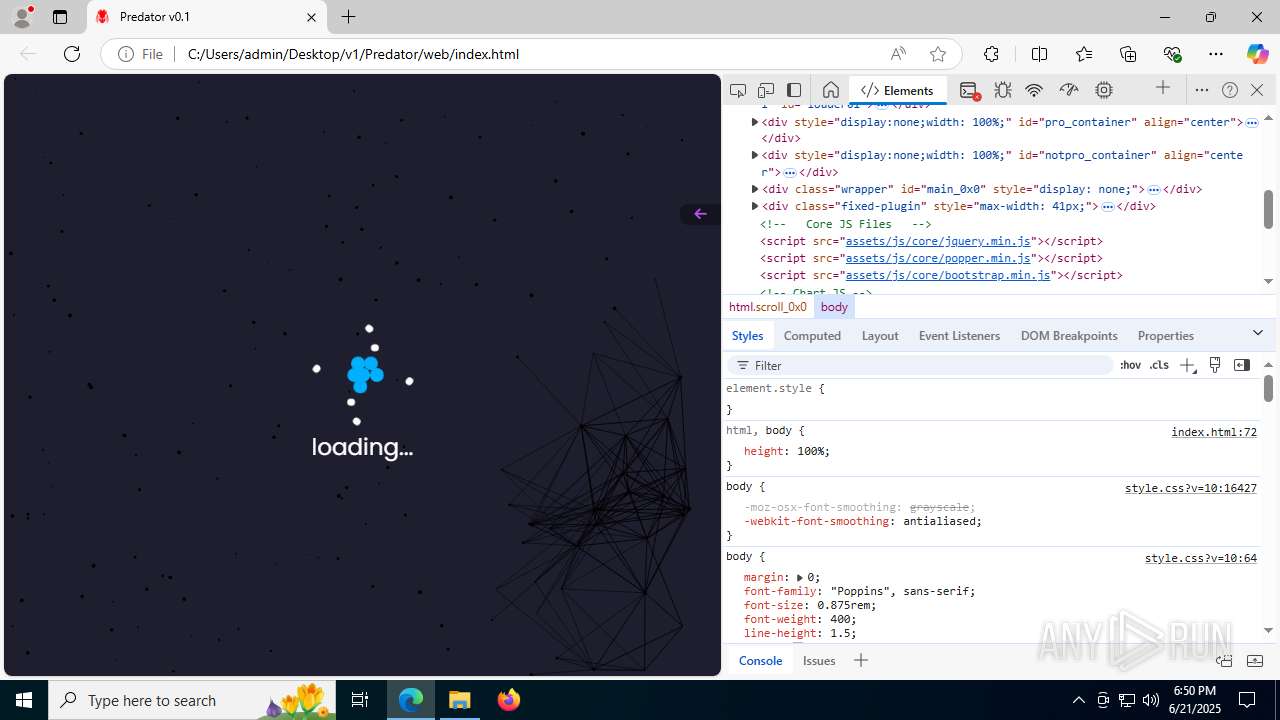Open the Issues drawer tab

[x=819, y=660]
